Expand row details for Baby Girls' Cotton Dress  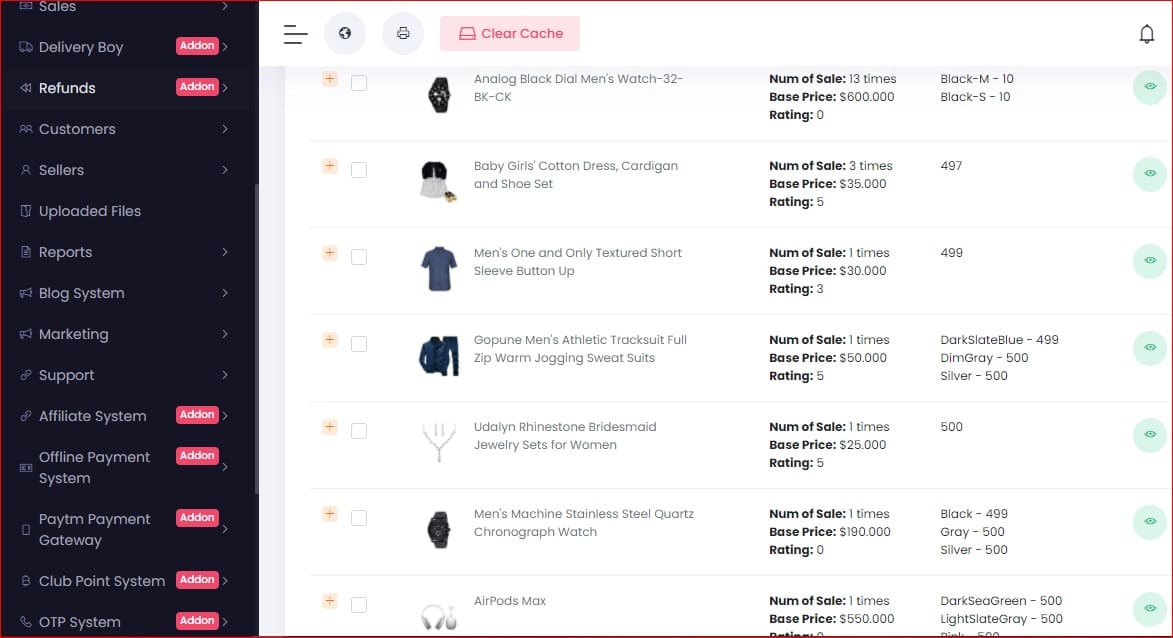[330, 165]
